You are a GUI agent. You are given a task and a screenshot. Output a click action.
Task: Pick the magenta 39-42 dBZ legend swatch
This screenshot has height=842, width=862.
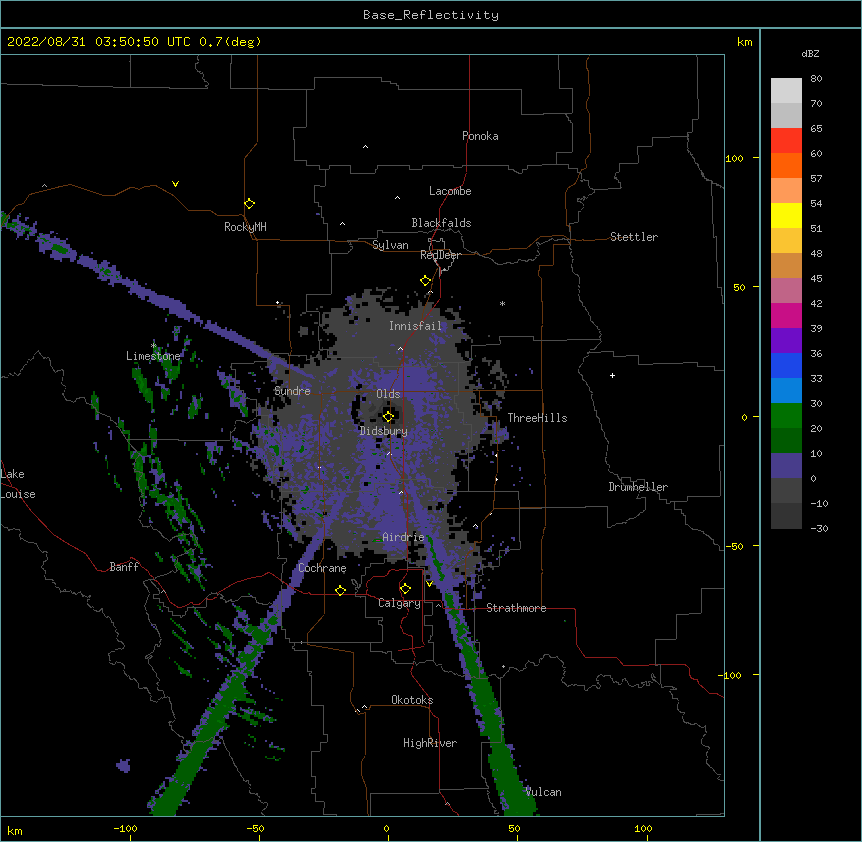pos(786,315)
